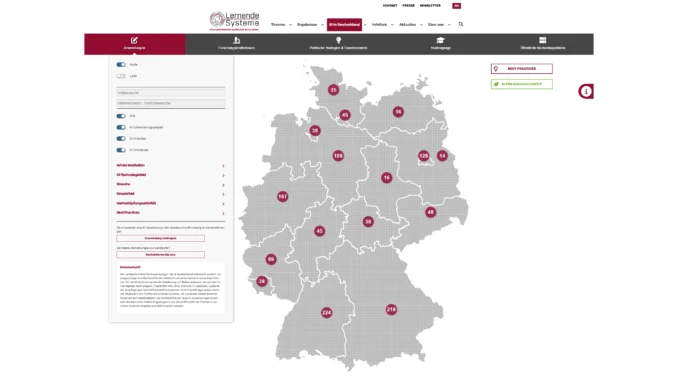Open the round info icon at right edge
Screen dimensions: 678x381
coord(586,91)
